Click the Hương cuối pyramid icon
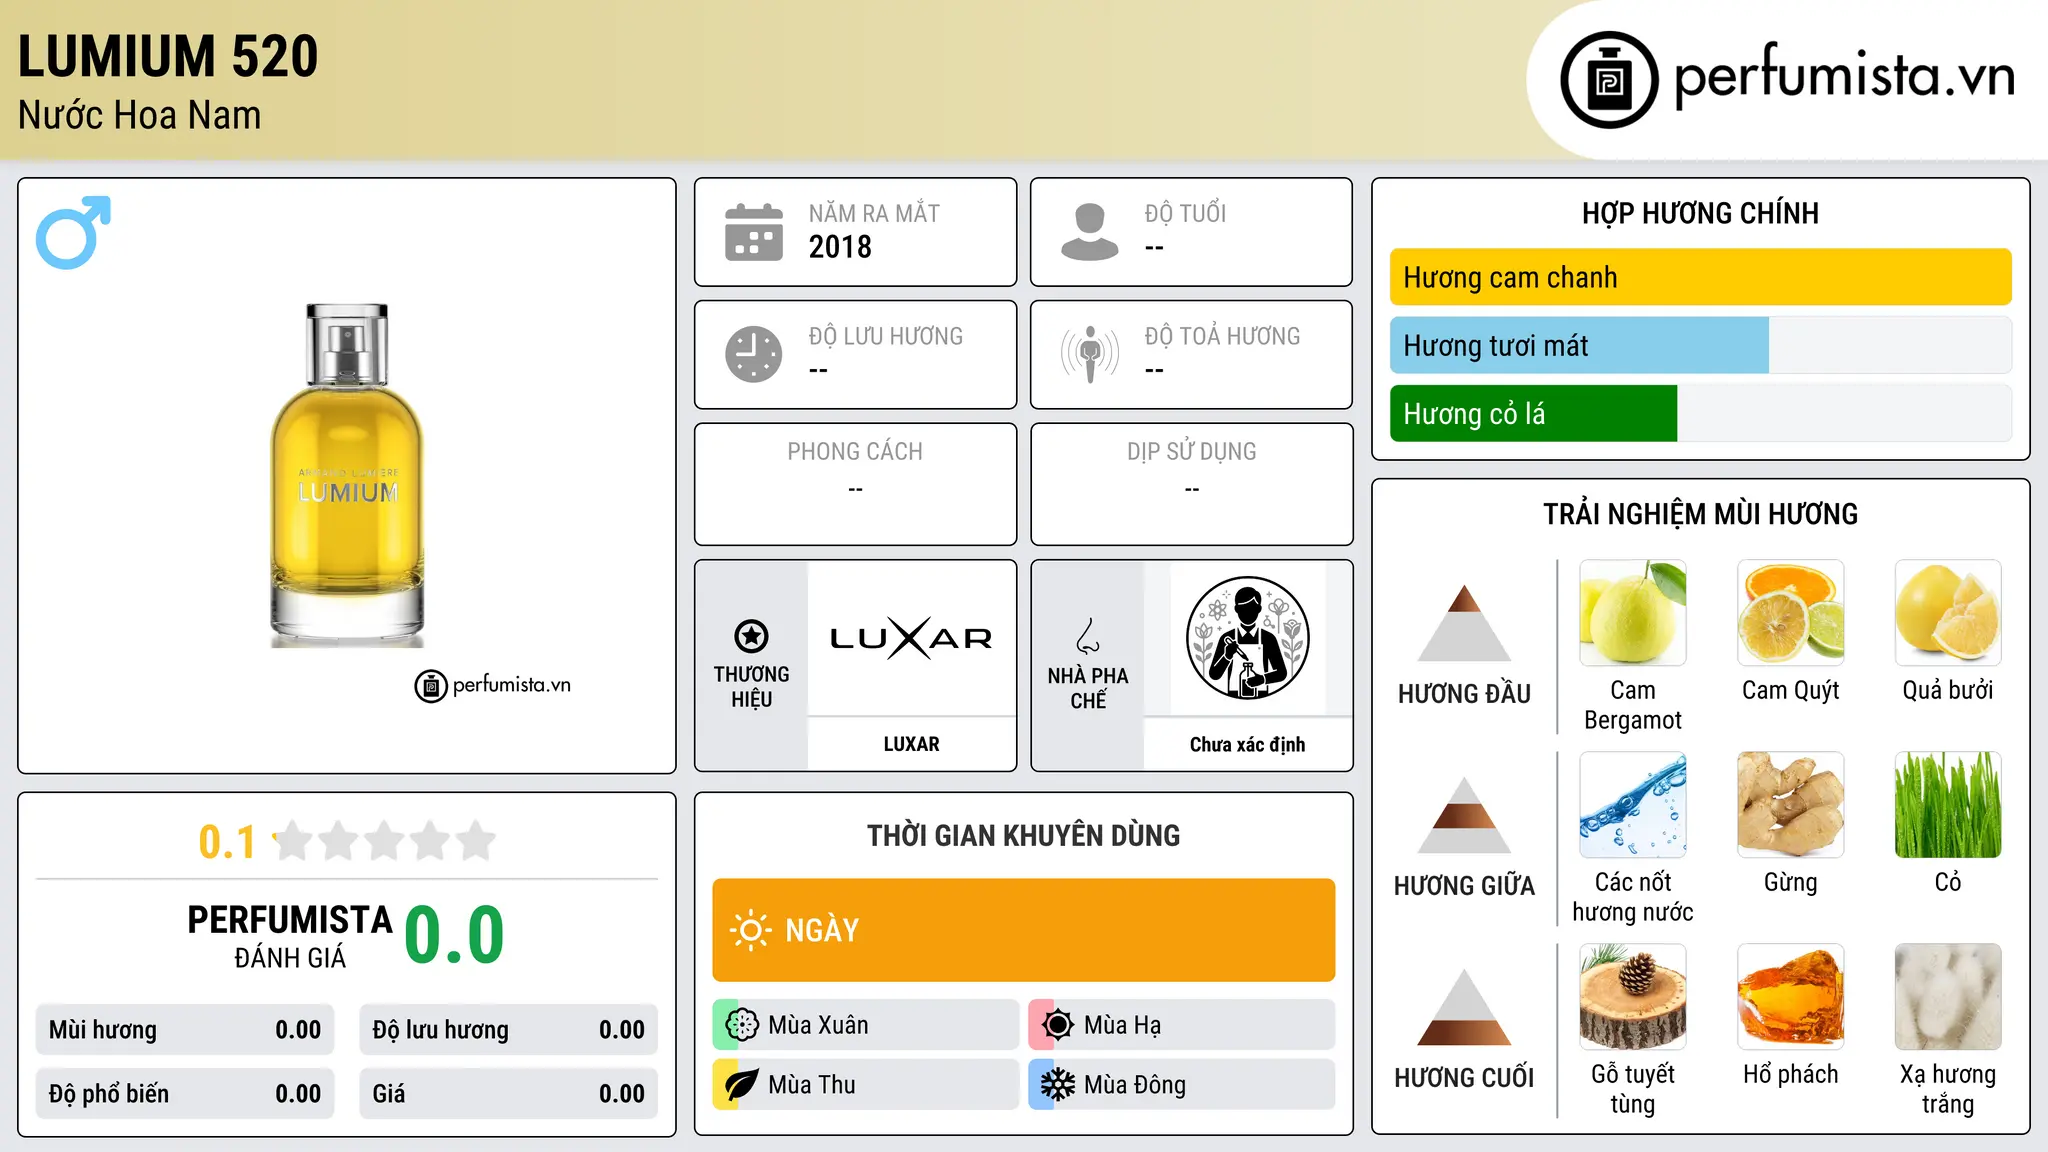The image size is (2048, 1152). pyautogui.click(x=1464, y=1007)
